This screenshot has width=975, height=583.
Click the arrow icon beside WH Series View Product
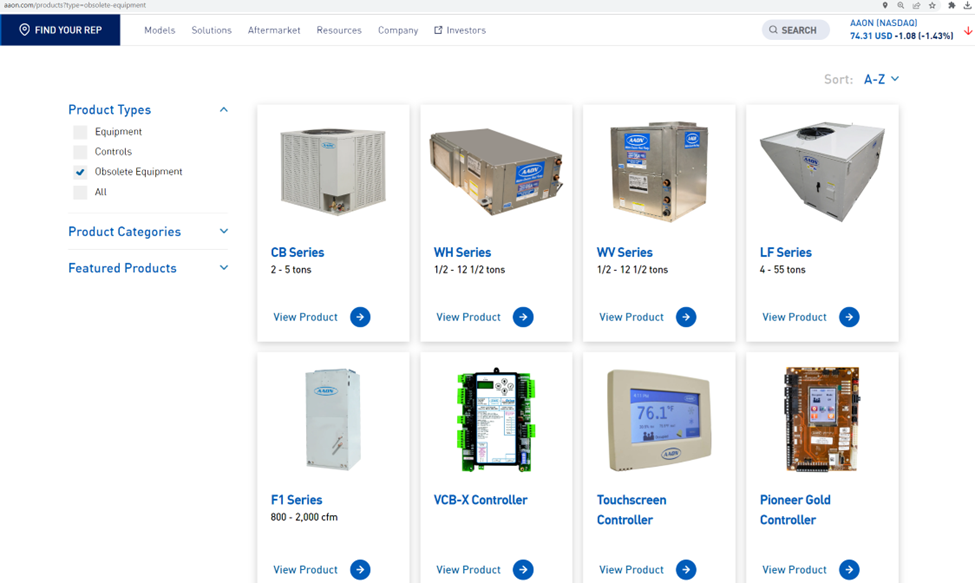[x=522, y=317]
